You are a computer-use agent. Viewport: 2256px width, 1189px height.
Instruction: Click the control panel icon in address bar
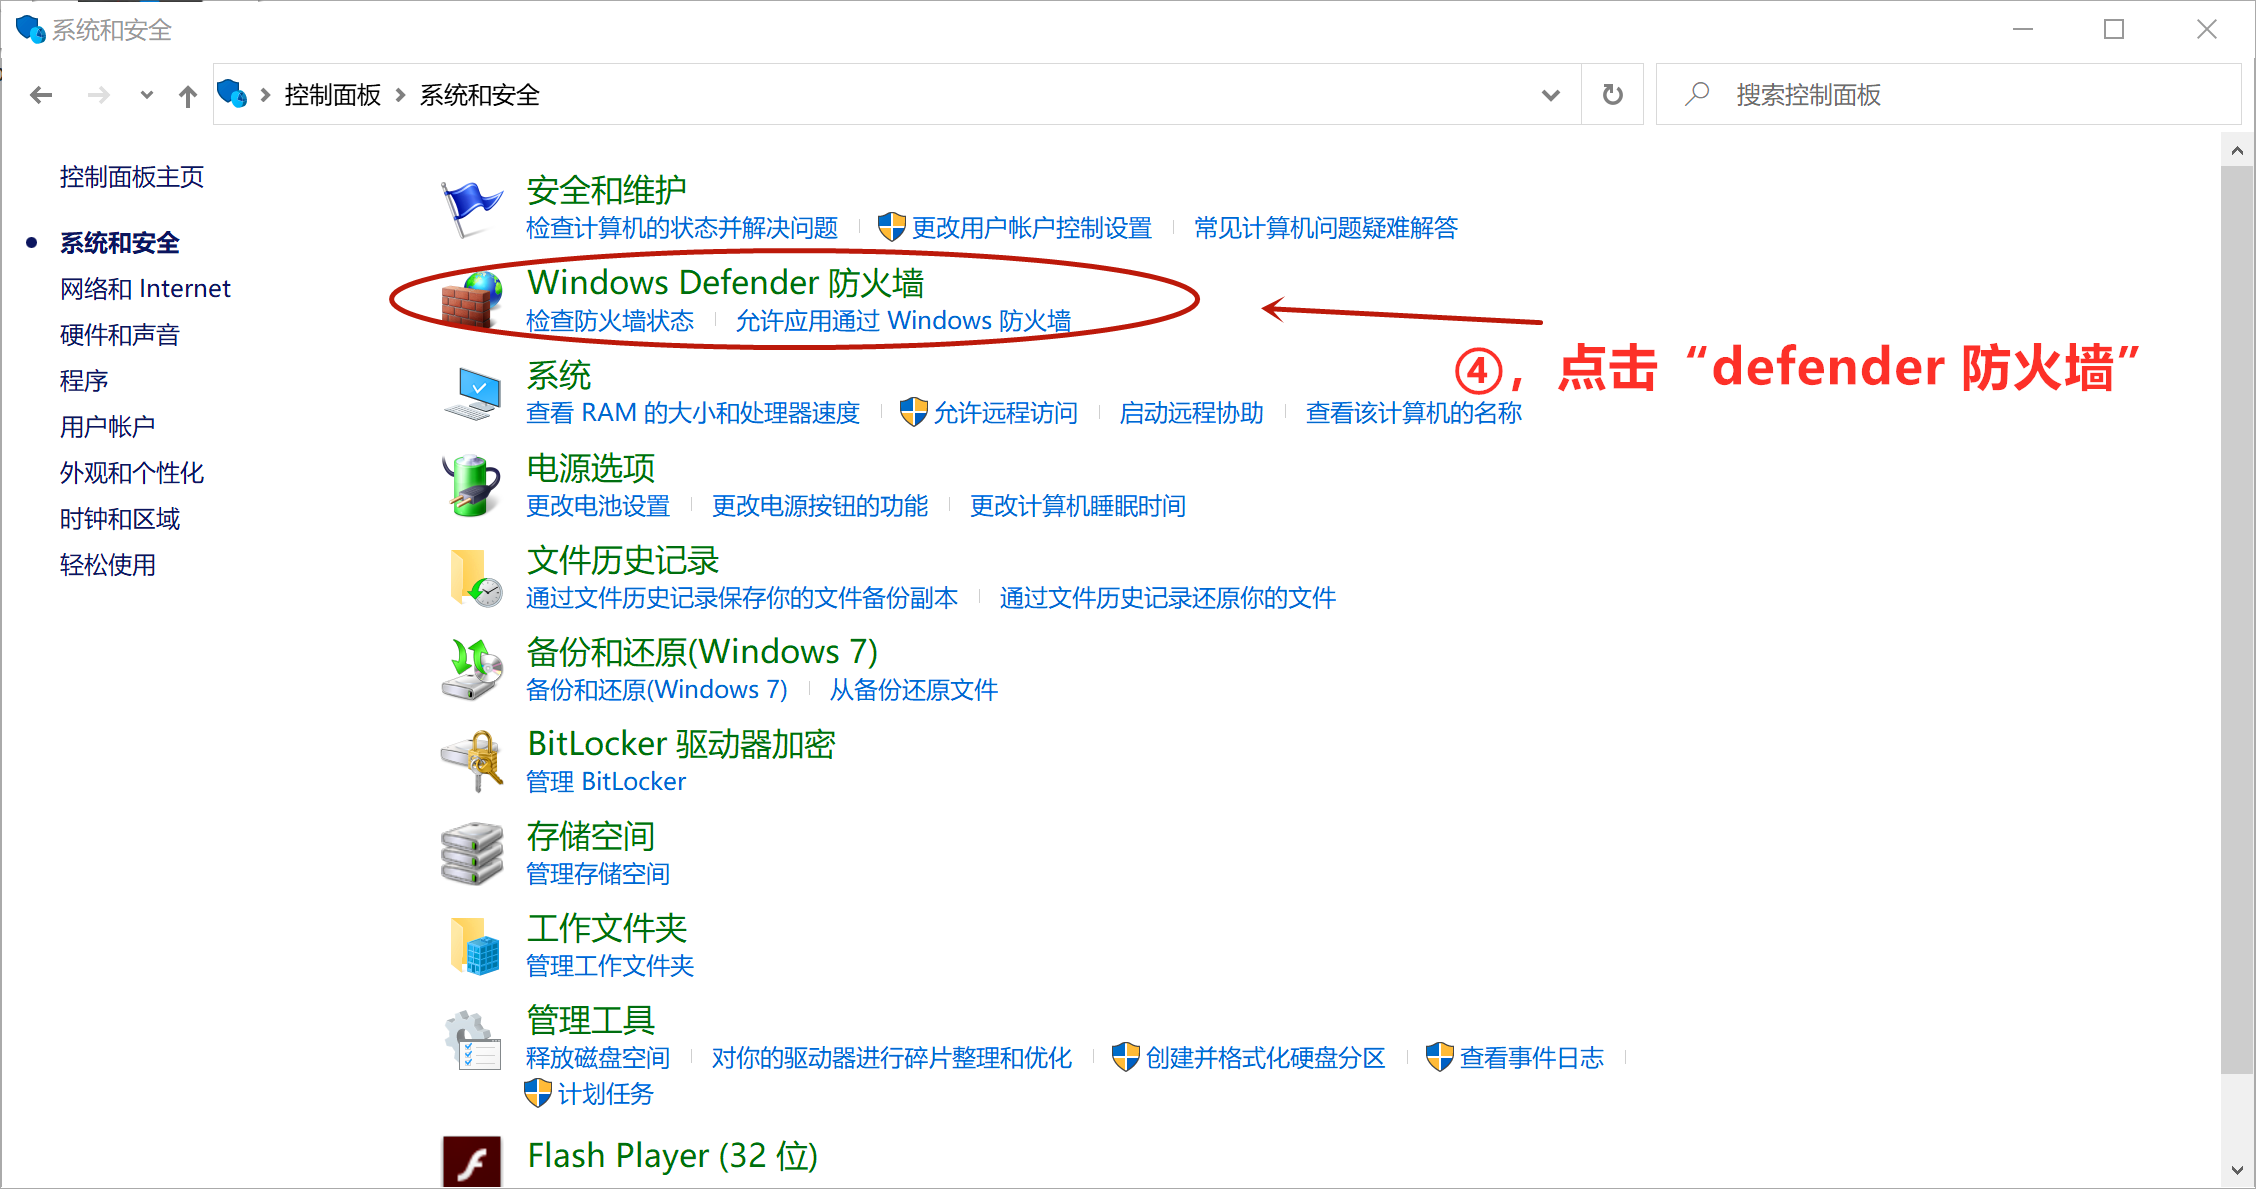[232, 94]
